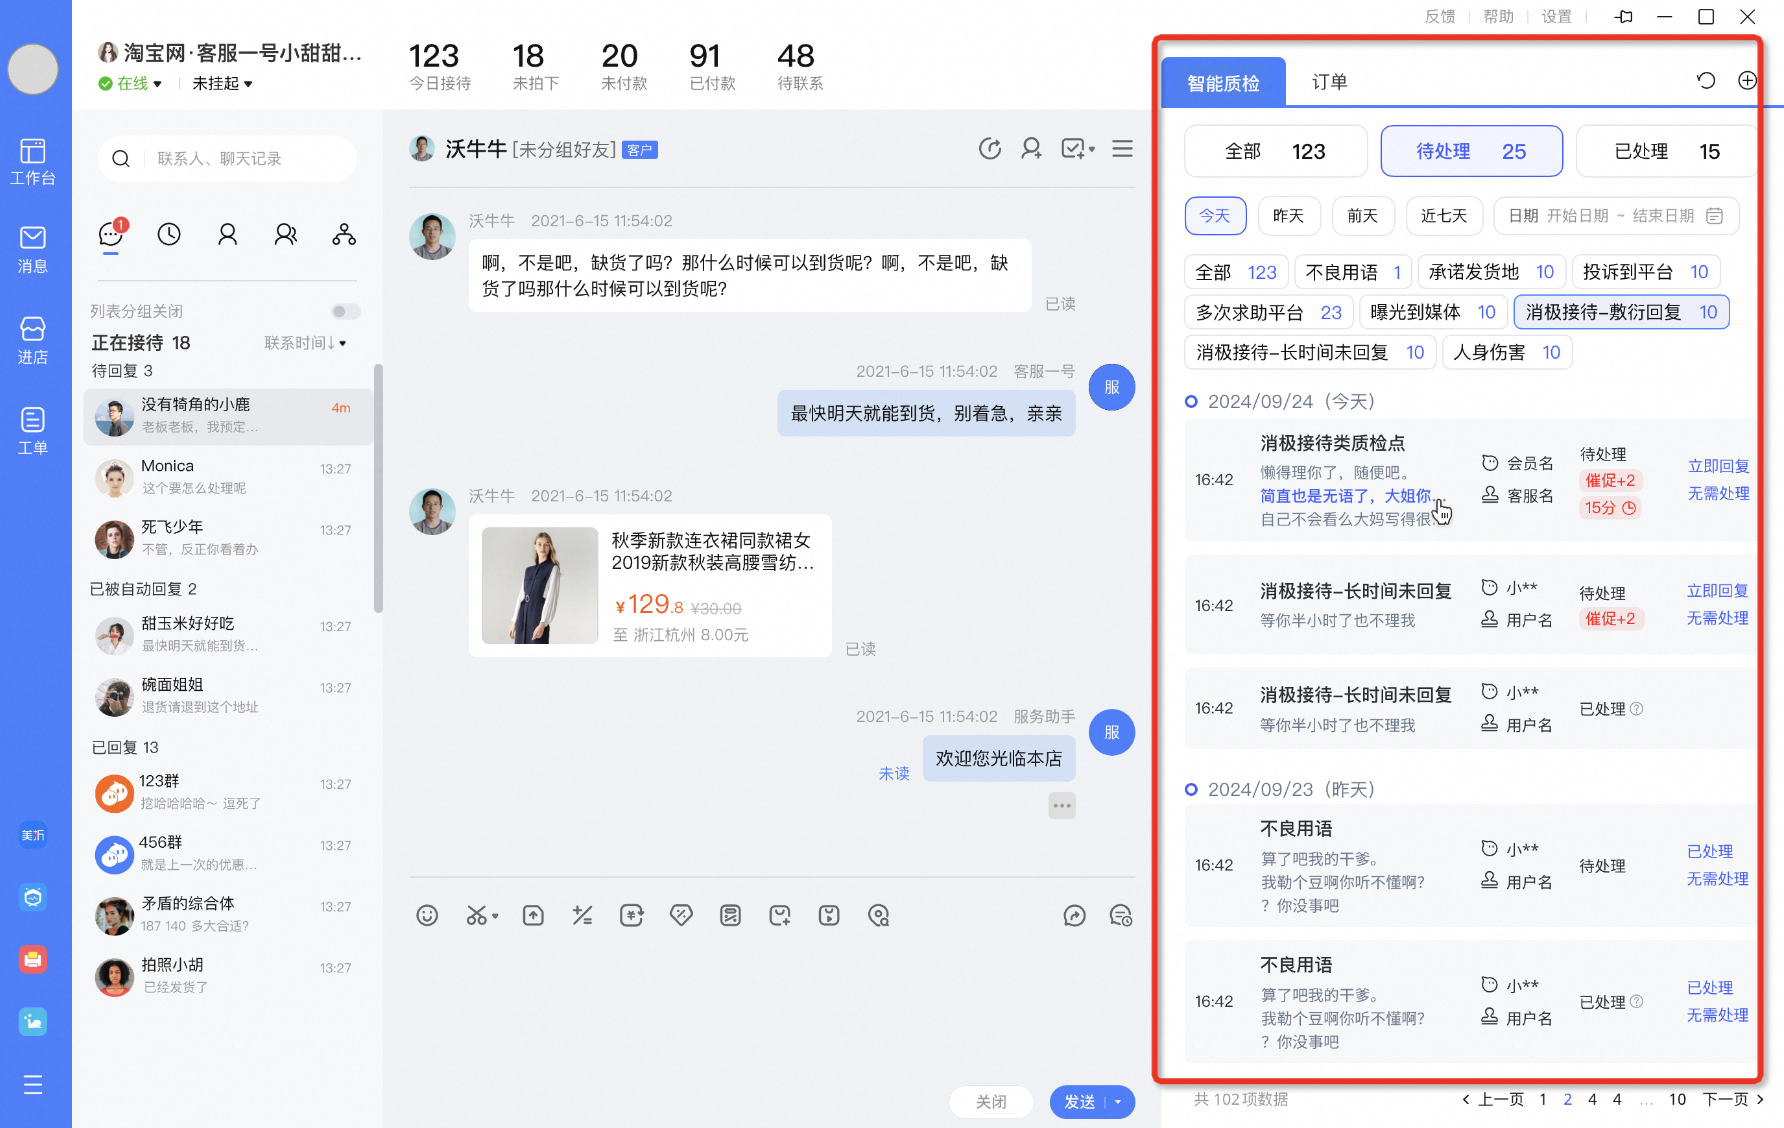1784x1128 pixels.
Task: Click the coupon ticket icon in message toolbar
Action: click(x=681, y=915)
